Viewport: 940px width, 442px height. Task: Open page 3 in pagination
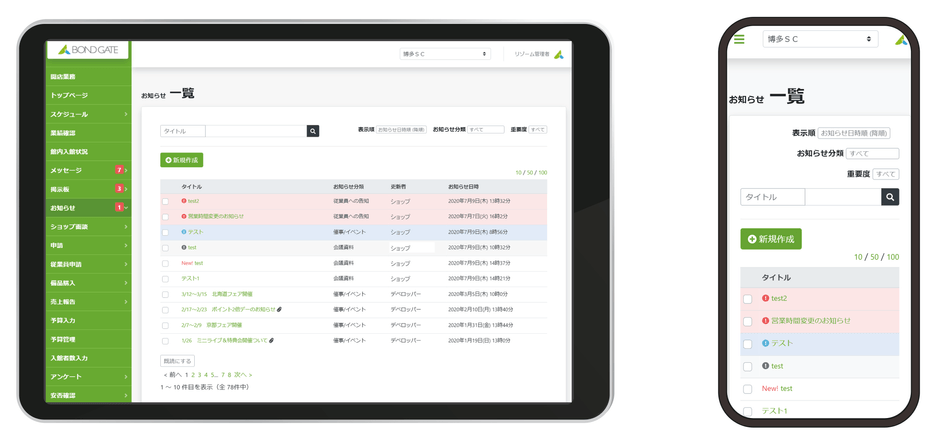[200, 375]
